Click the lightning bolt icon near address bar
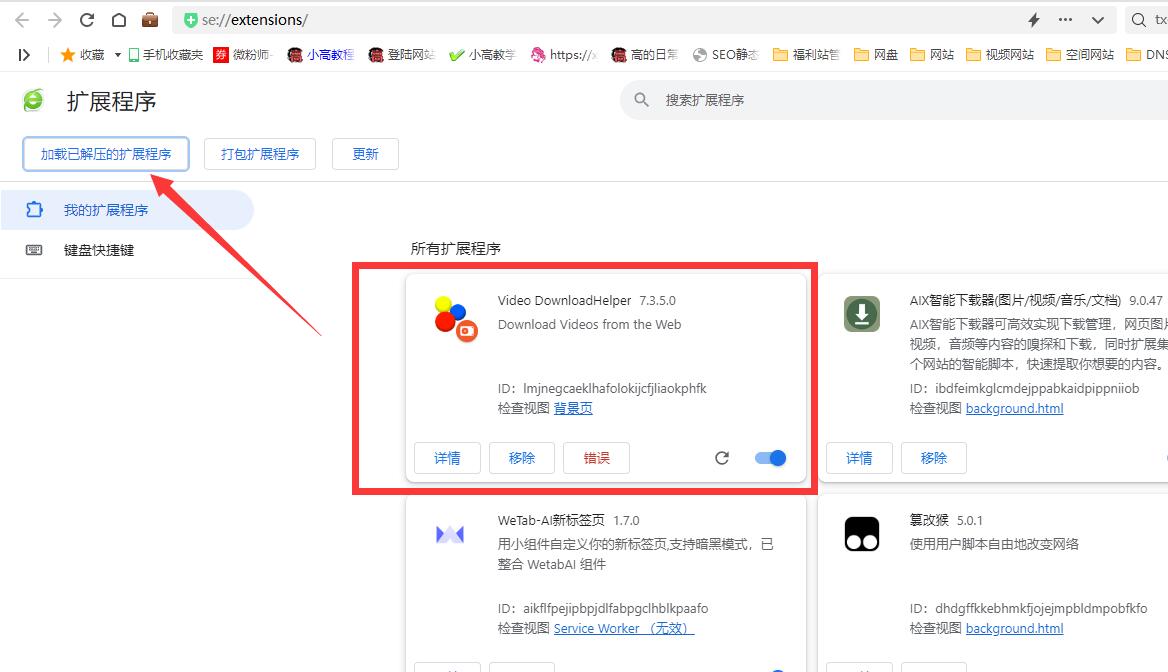Viewport: 1168px width, 672px height. click(1035, 18)
